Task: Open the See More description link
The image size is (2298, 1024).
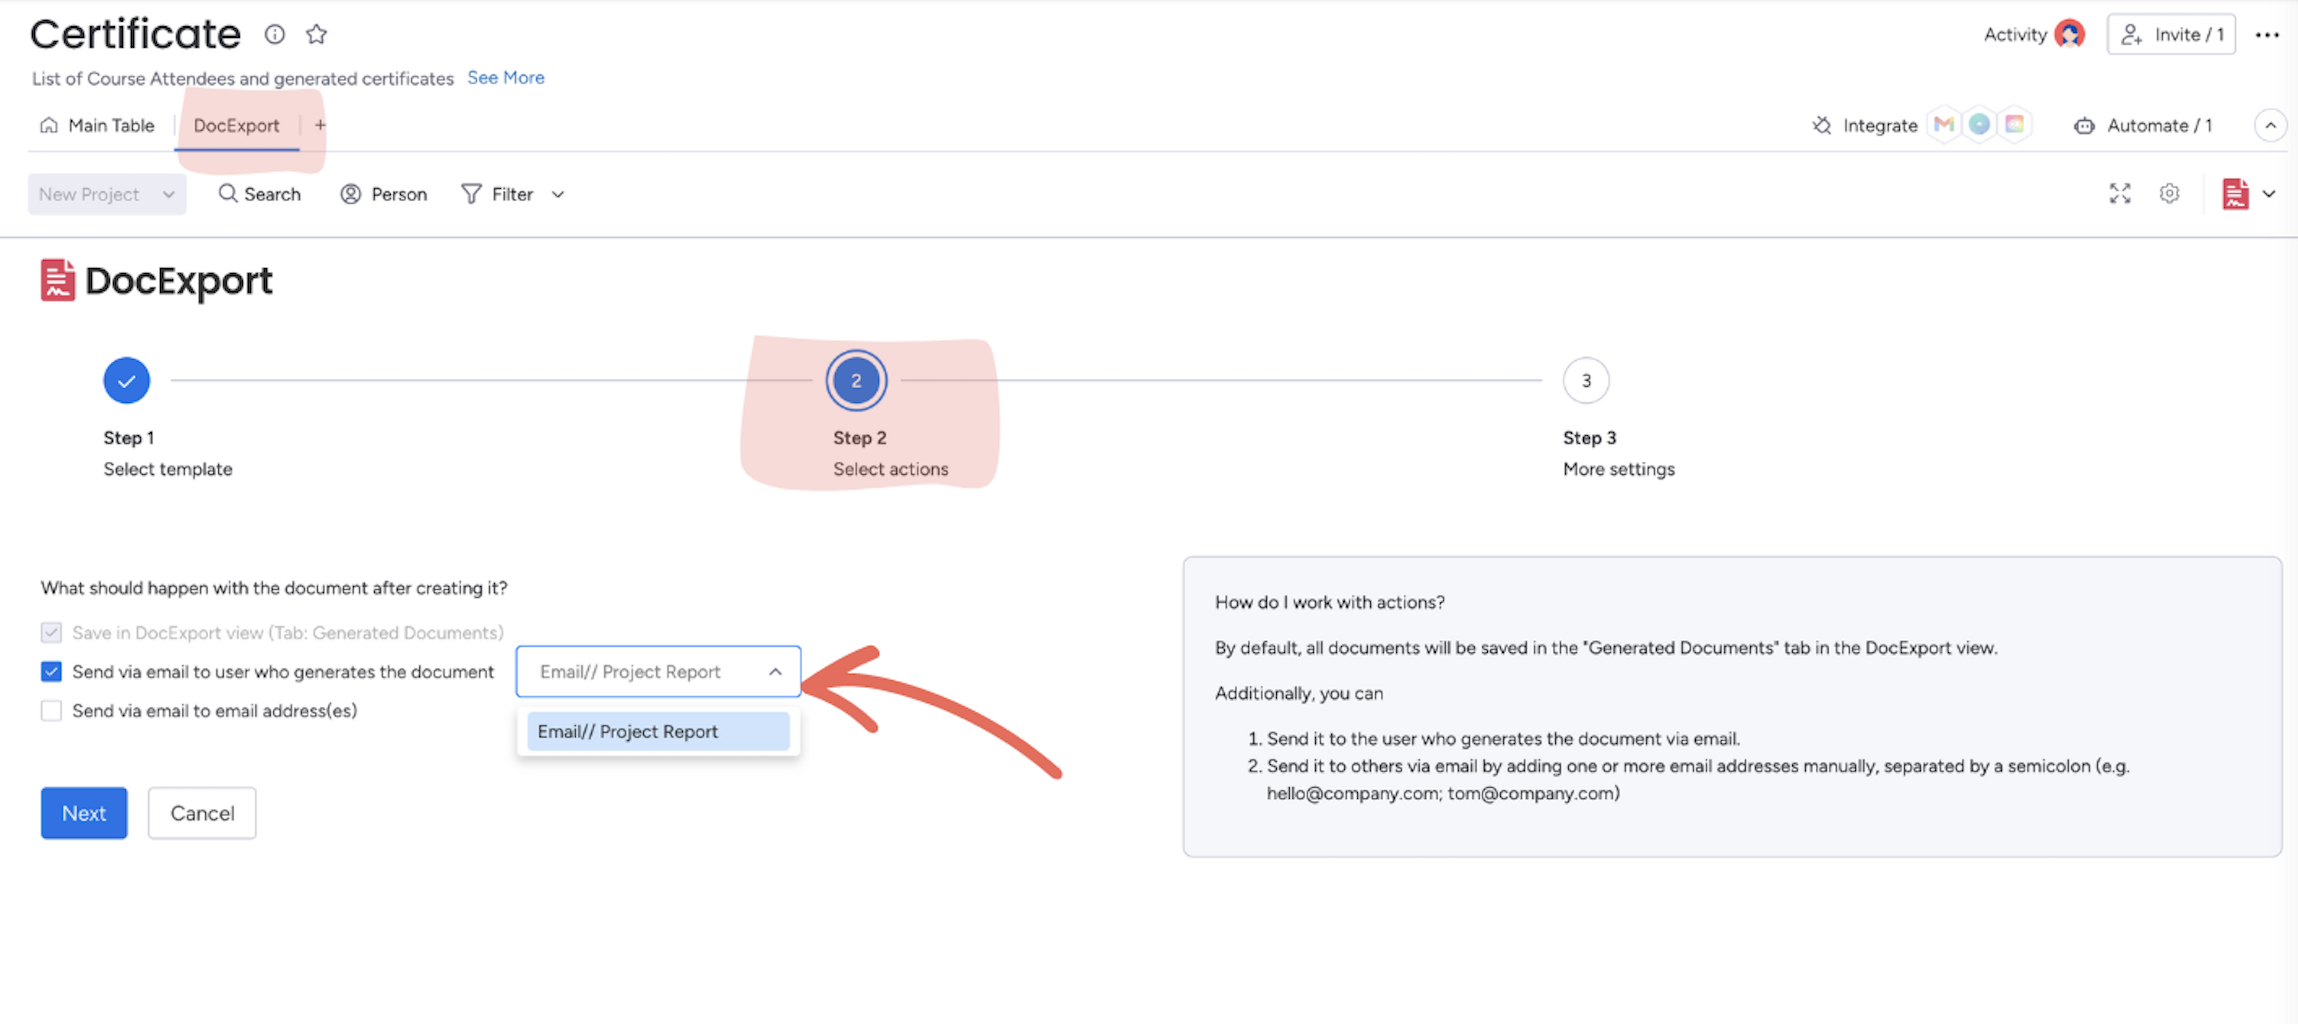Action: [506, 77]
